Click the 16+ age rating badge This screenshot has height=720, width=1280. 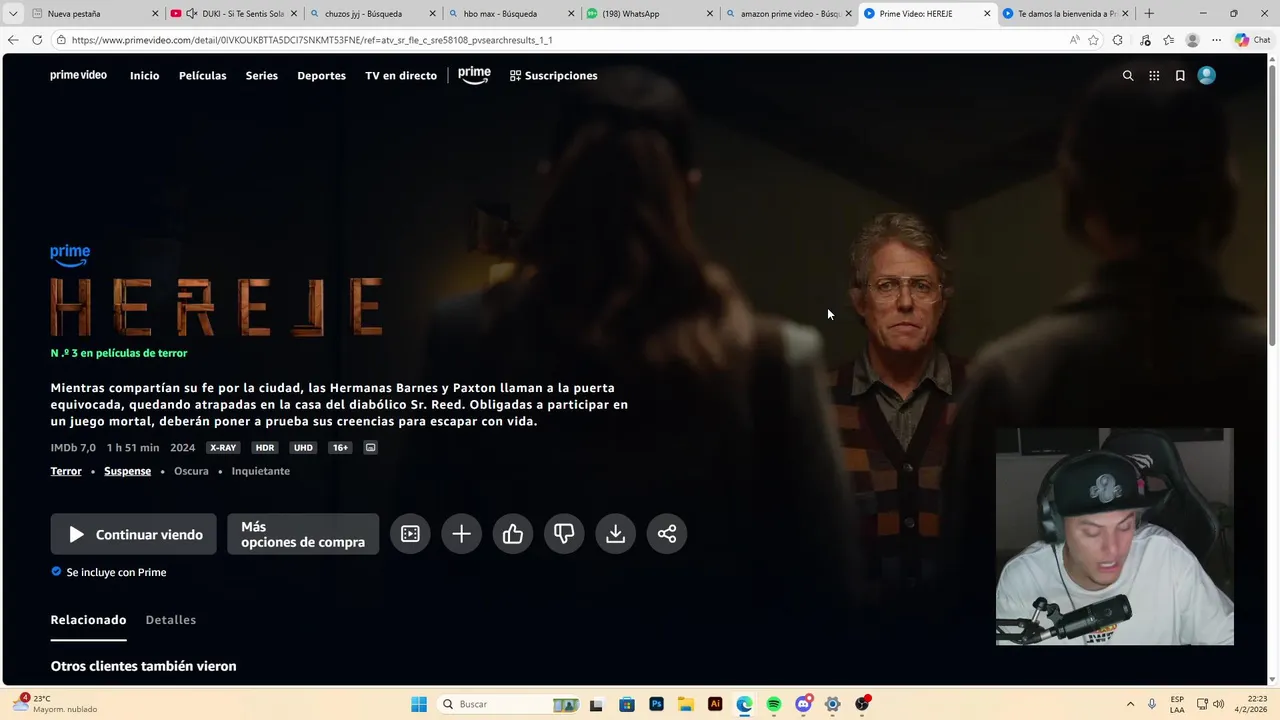click(340, 448)
